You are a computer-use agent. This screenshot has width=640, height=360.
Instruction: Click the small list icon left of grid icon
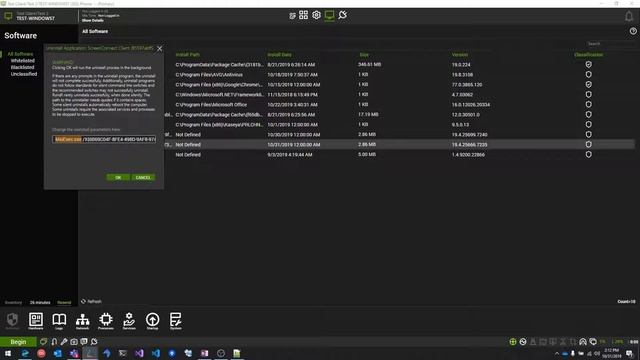[x=292, y=16]
